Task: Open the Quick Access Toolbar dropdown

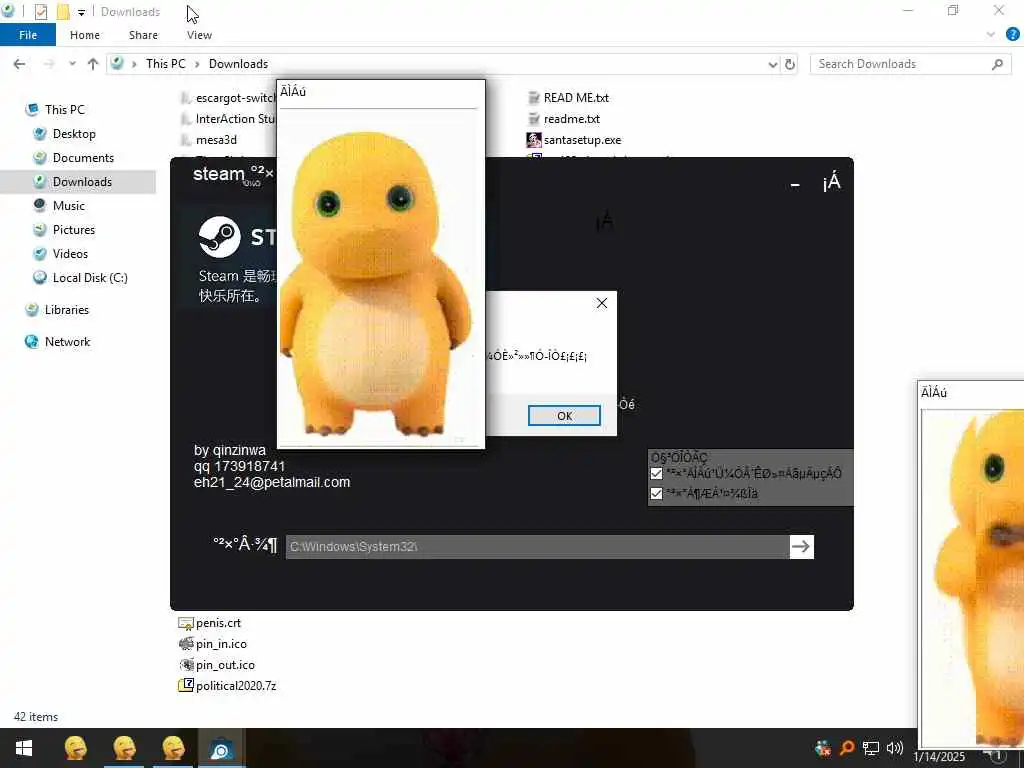Action: click(x=81, y=12)
